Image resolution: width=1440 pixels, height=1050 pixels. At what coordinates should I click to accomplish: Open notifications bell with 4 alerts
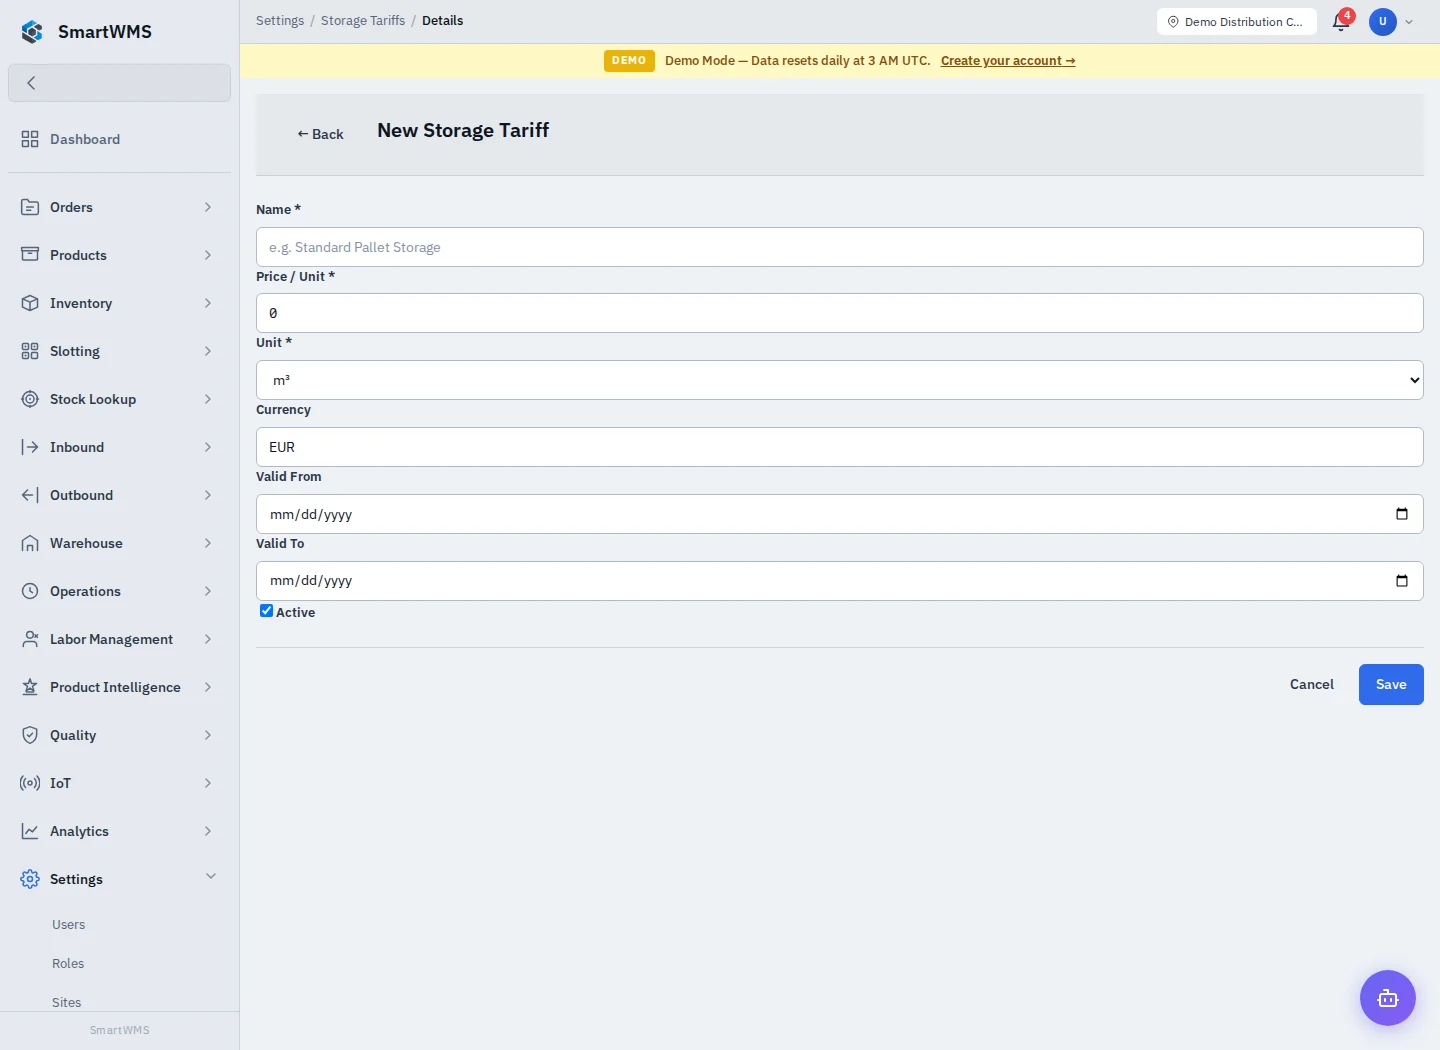pyautogui.click(x=1342, y=21)
